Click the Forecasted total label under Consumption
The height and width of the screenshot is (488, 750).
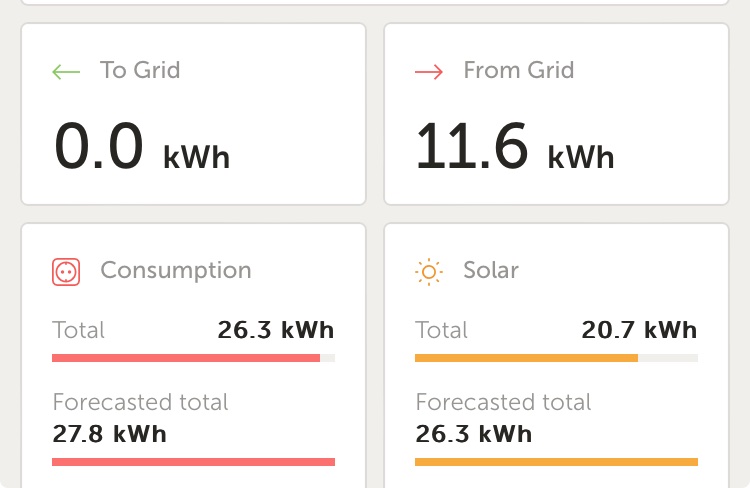(140, 403)
